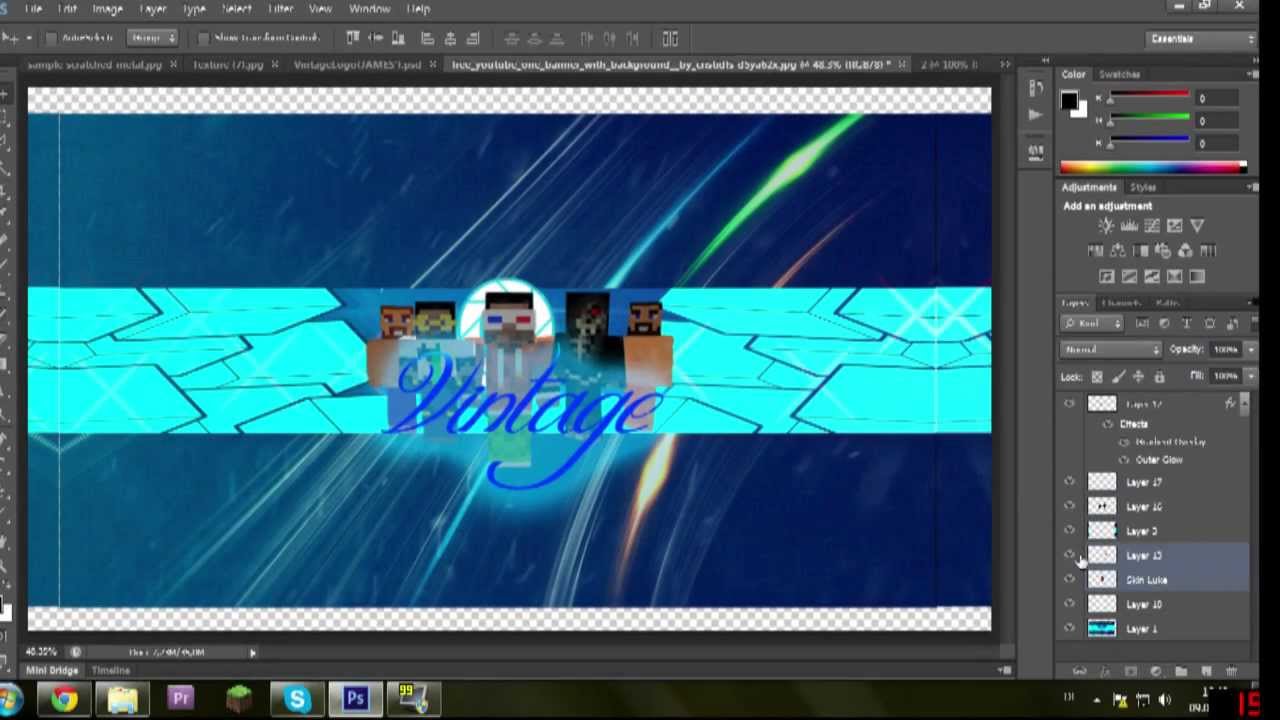
Task: Click the link layers icon
Action: [x=1080, y=671]
